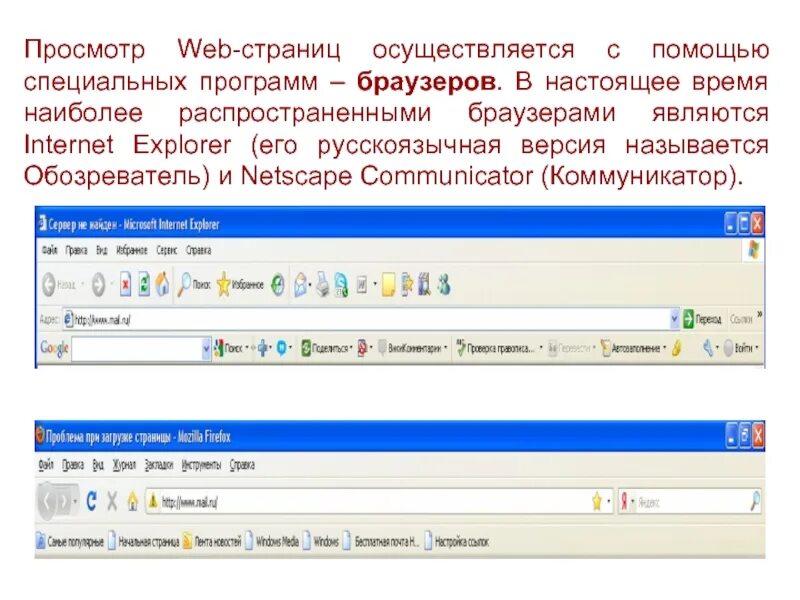Click the Forward arrow in Internet Explorer
The image size is (800, 600).
98,285
